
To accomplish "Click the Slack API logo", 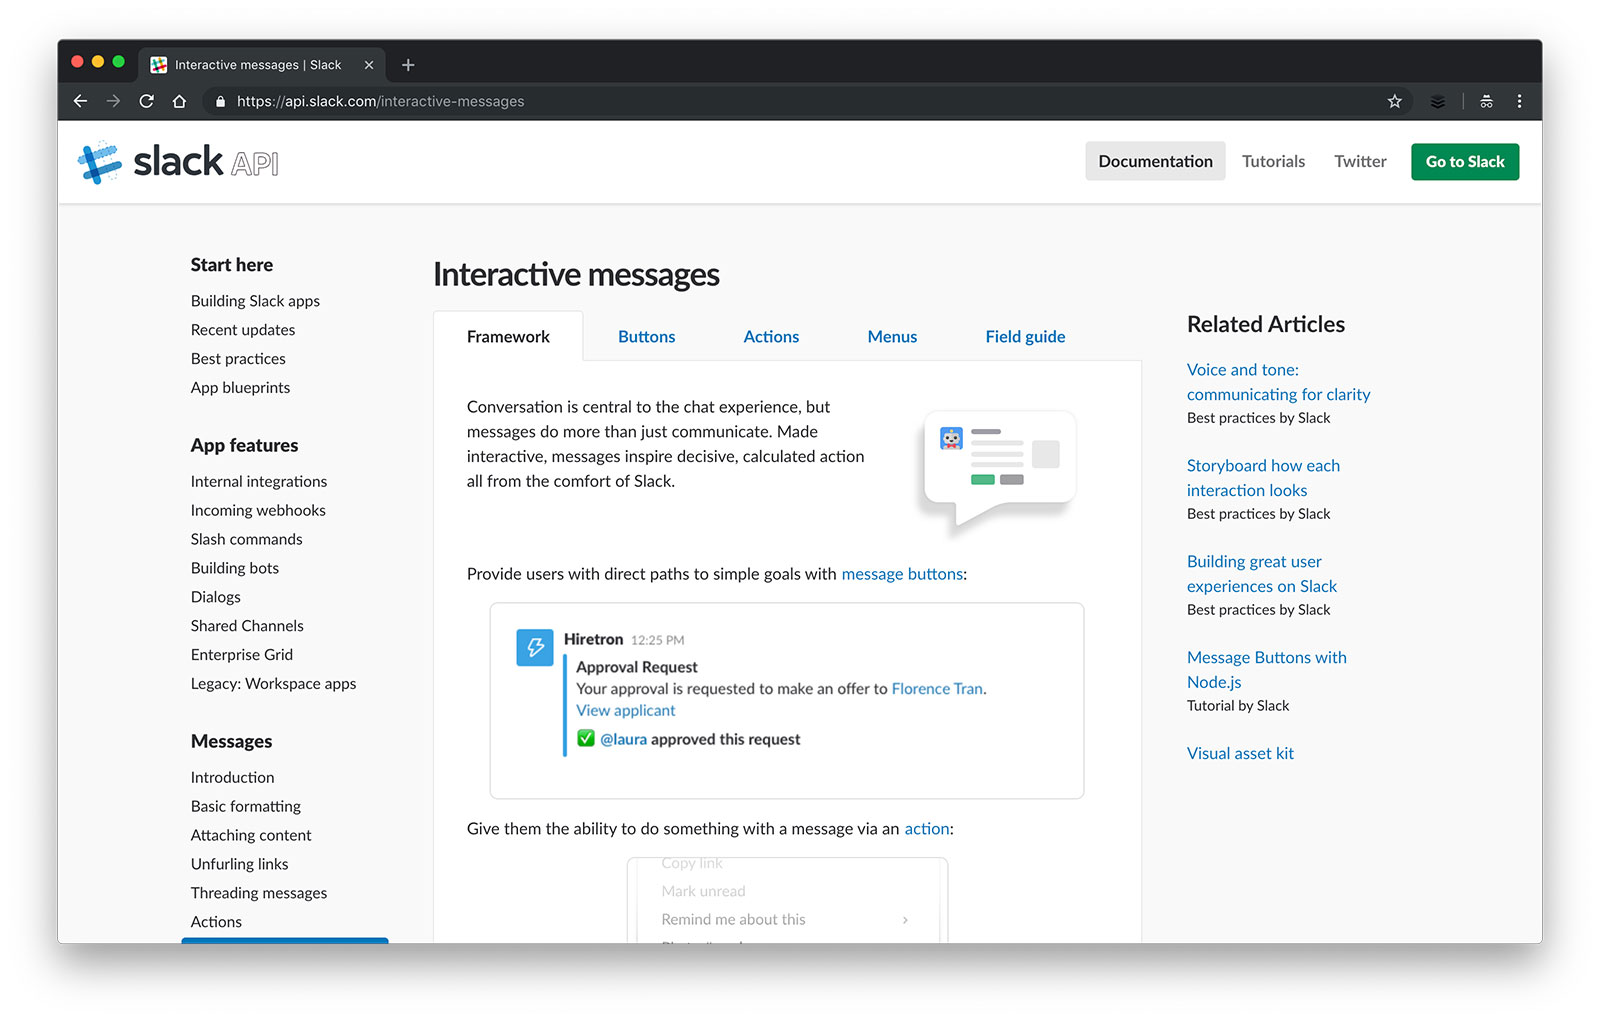I will point(178,162).
